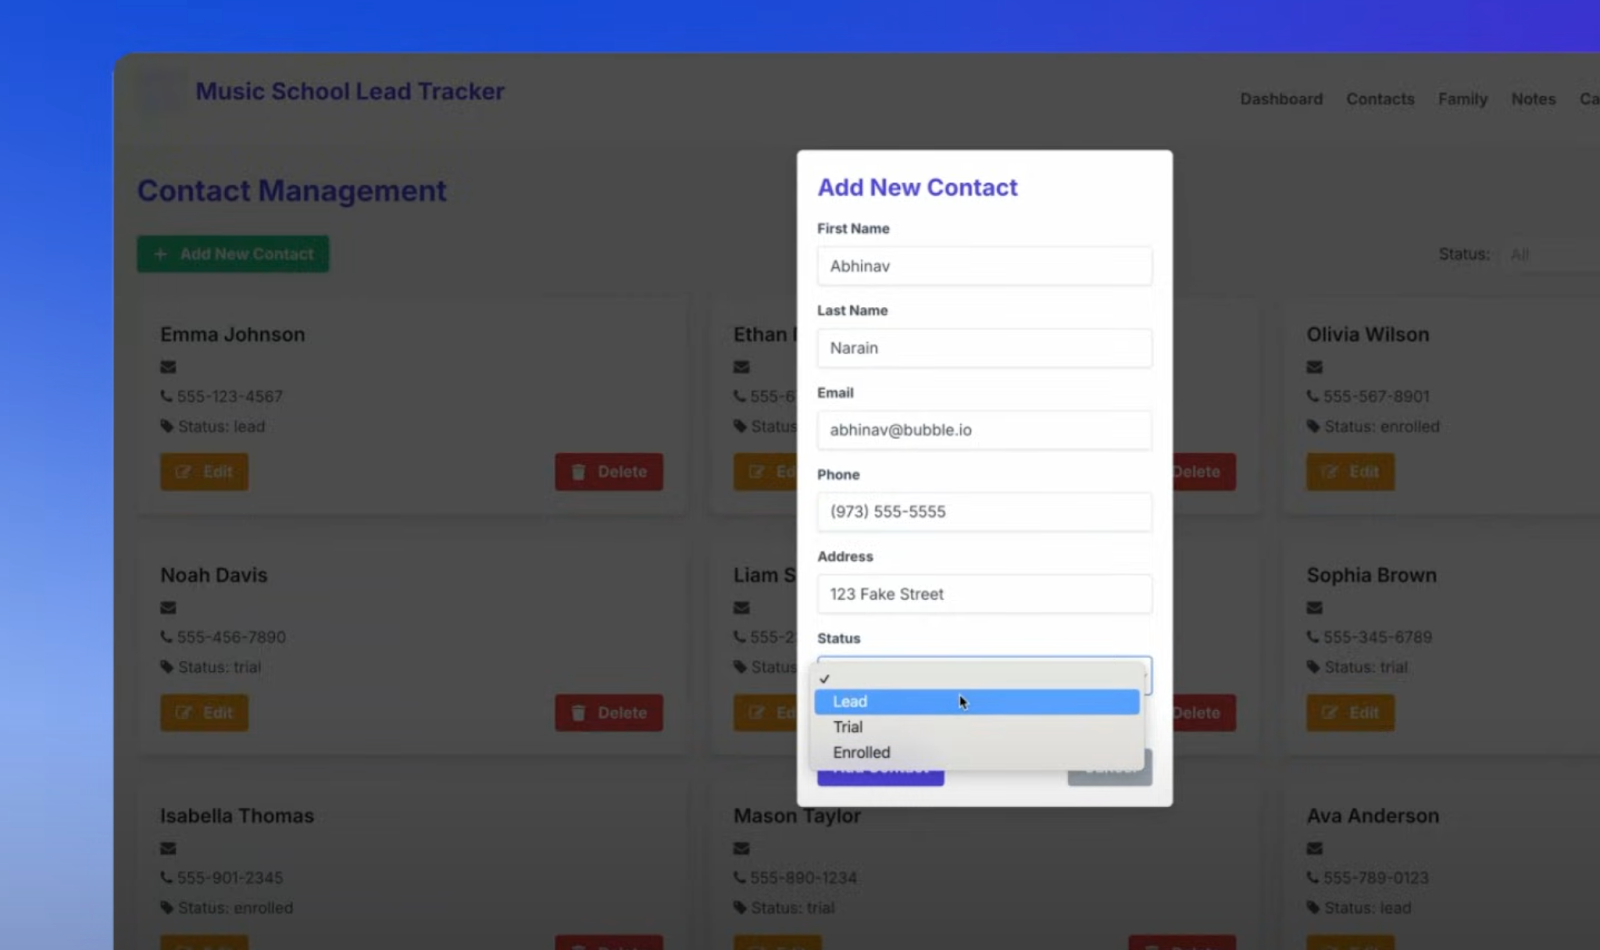1600x950 pixels.
Task: Click the phone icon next to 555-456-7890
Action: (166, 637)
